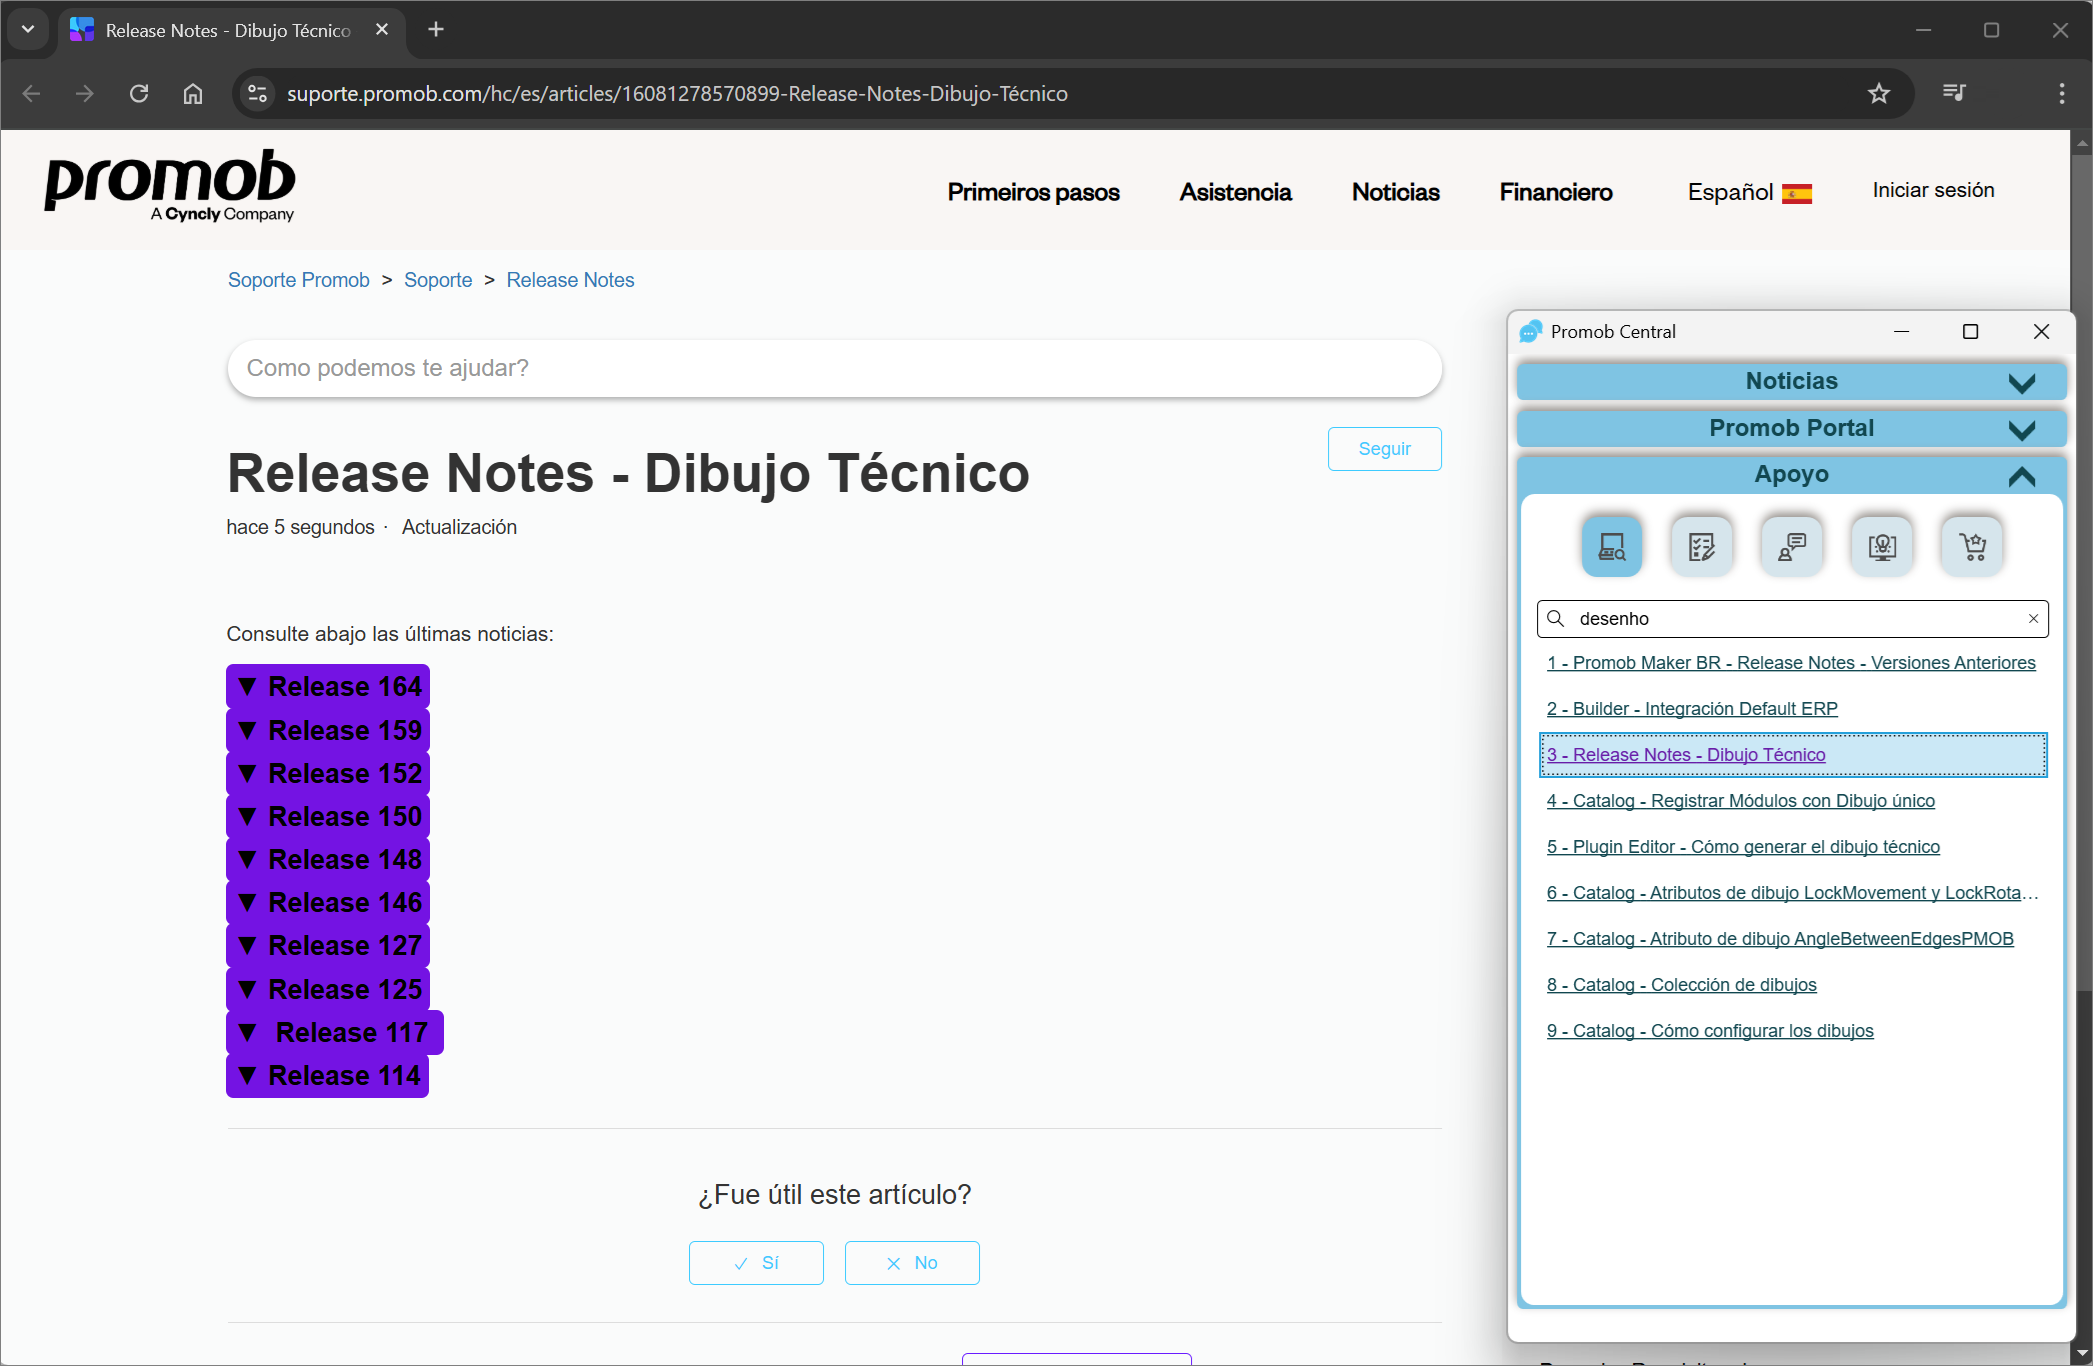Open result 5 Plugin Editor dibujo técnico

click(x=1743, y=847)
